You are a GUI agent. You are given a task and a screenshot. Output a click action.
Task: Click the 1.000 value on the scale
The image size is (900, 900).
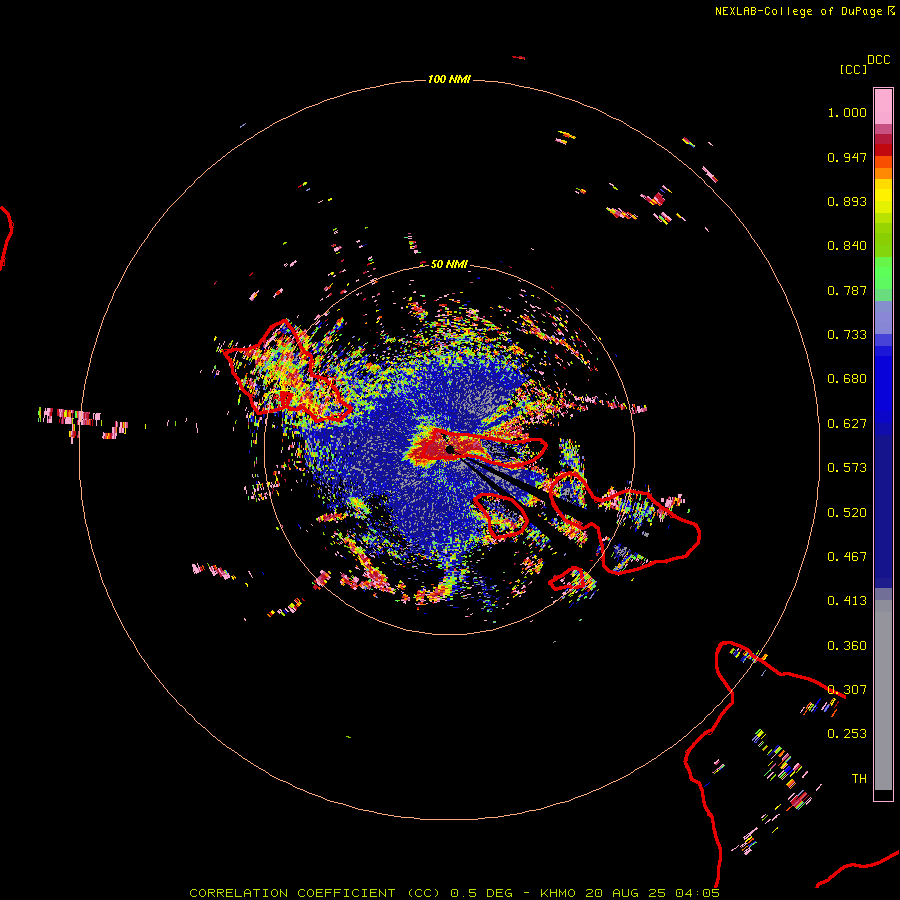pyautogui.click(x=847, y=112)
